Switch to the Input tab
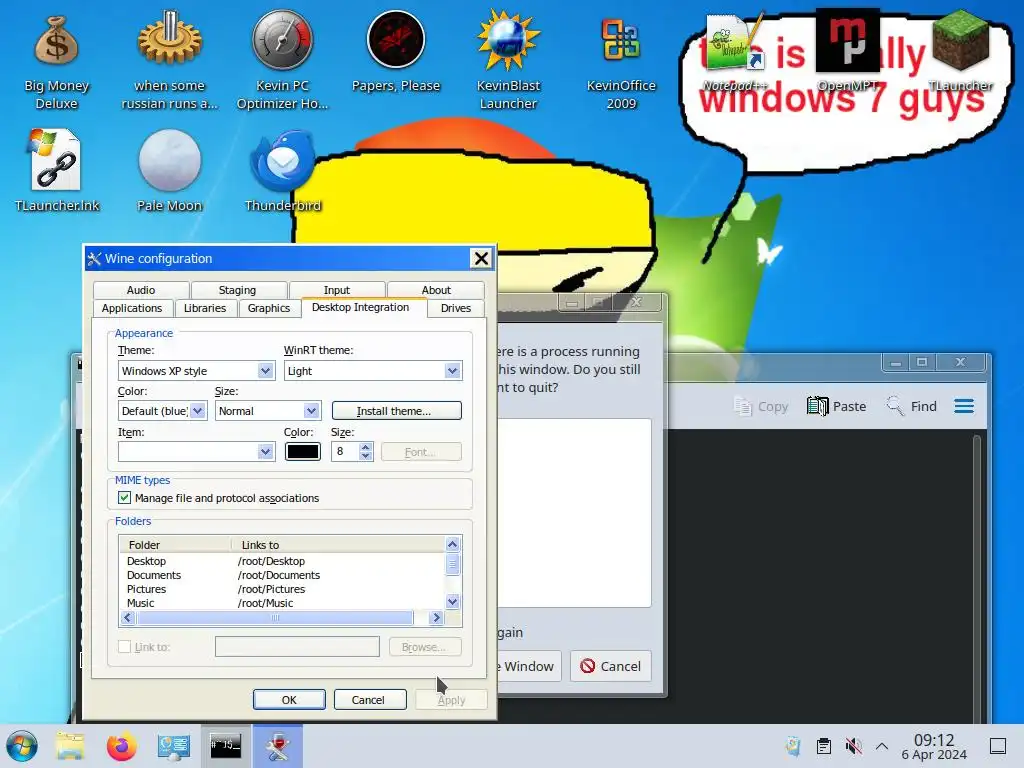Image resolution: width=1024 pixels, height=768 pixels. click(336, 290)
